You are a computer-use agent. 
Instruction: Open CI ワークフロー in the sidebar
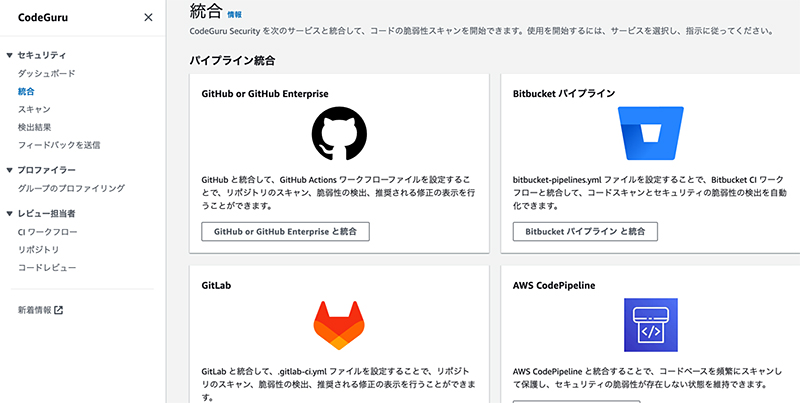[47, 232]
